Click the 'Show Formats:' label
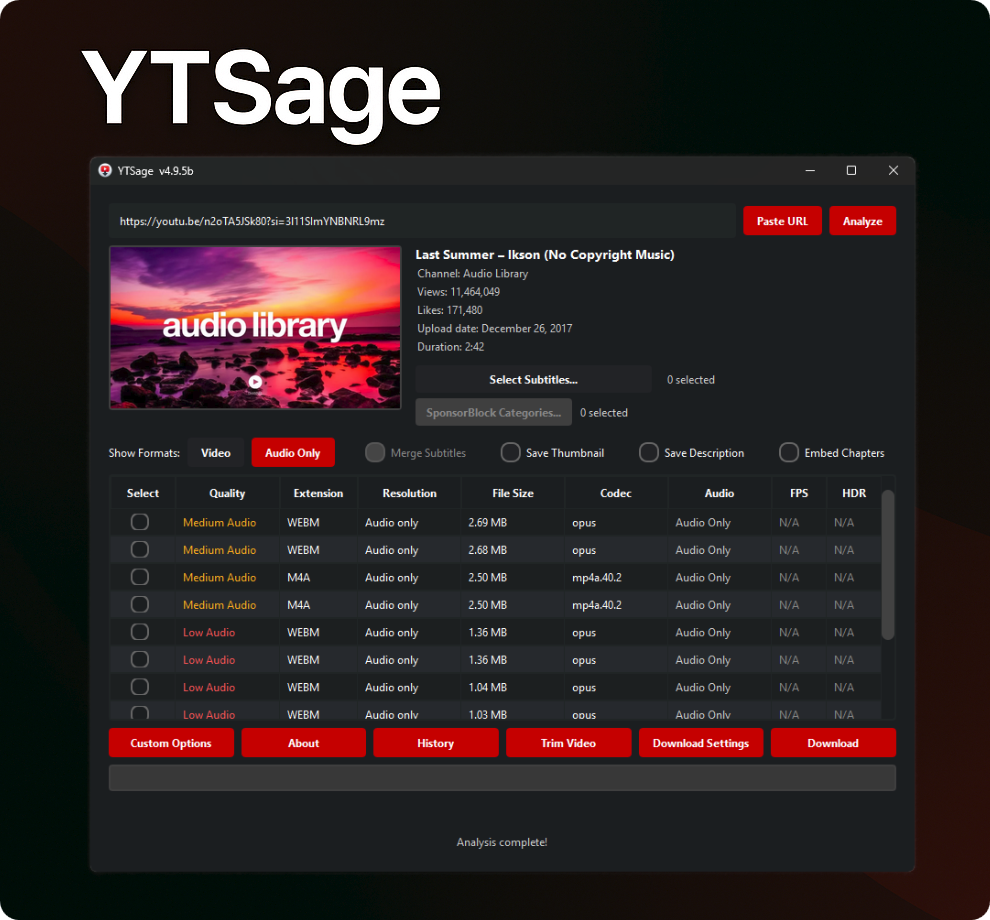Image resolution: width=990 pixels, height=920 pixels. [x=144, y=453]
